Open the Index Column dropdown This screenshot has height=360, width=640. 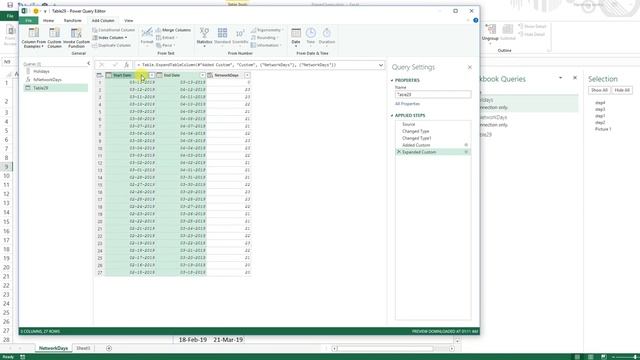110,38
